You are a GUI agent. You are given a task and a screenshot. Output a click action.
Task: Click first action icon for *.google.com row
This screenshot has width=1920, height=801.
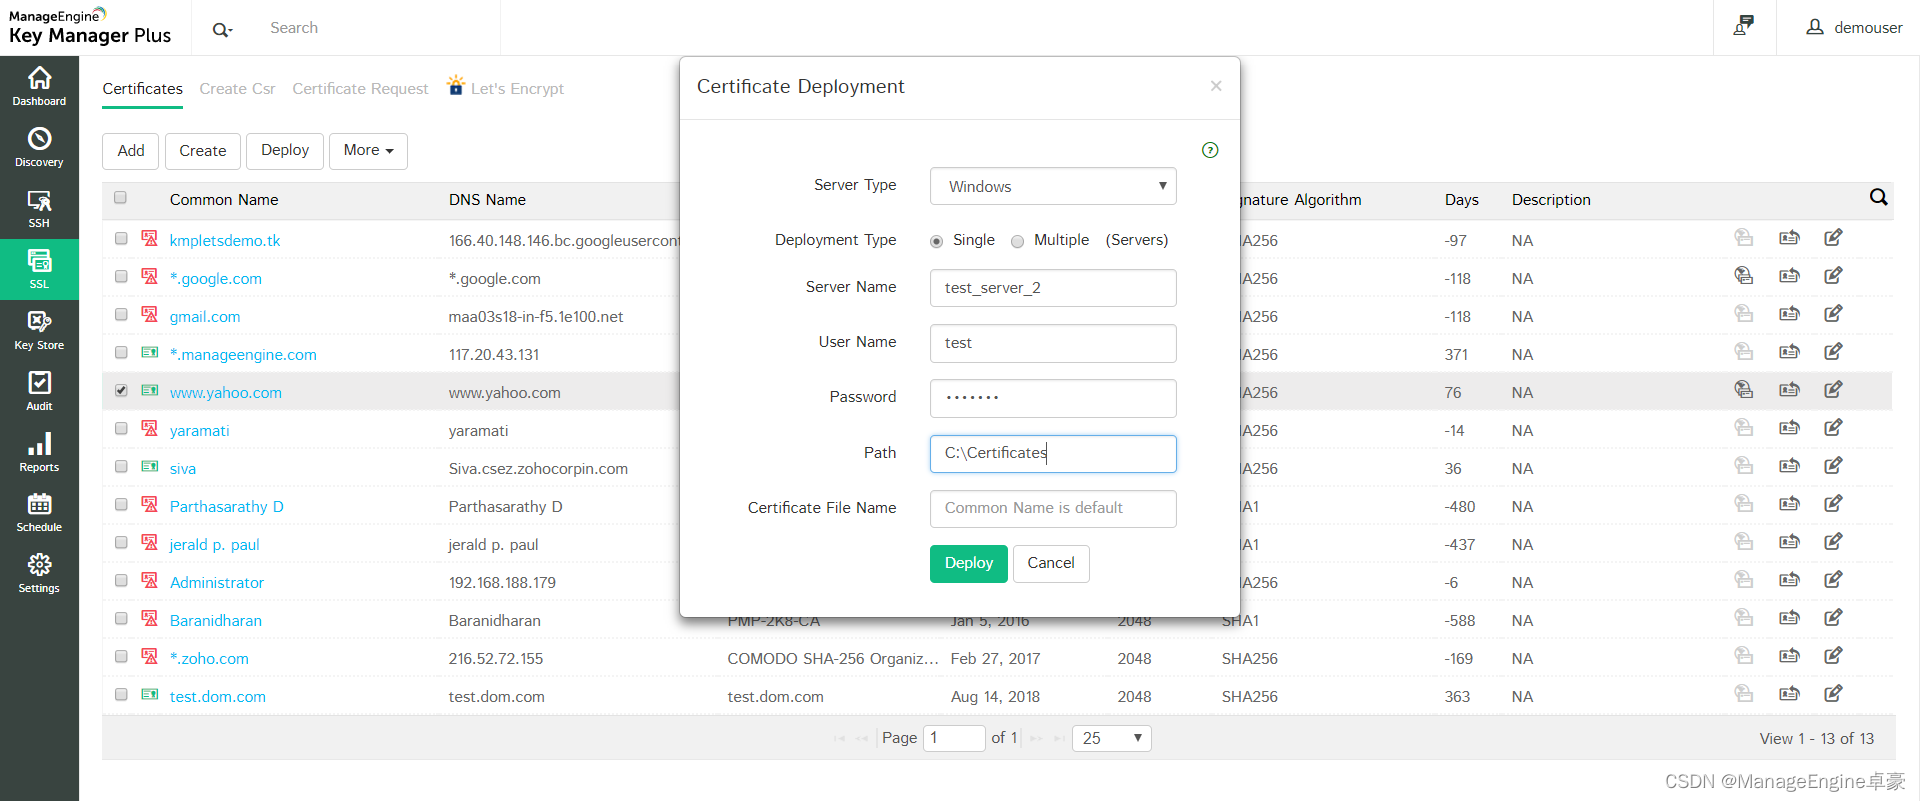(1744, 276)
